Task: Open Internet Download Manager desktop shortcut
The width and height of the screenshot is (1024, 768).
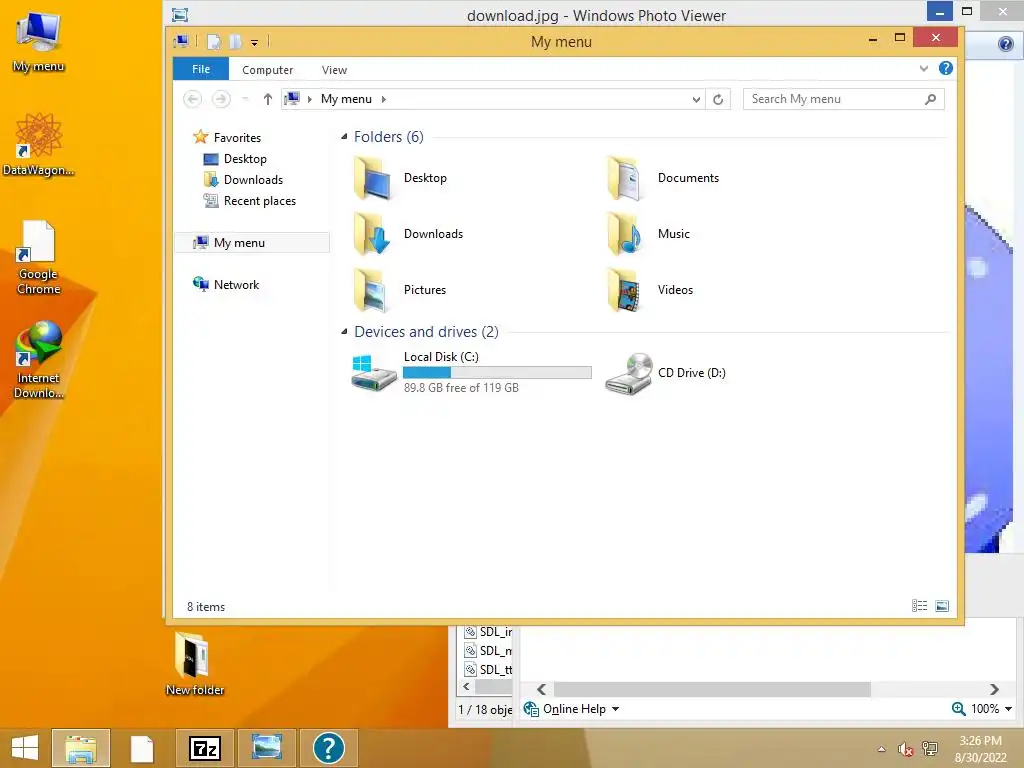Action: (x=38, y=360)
